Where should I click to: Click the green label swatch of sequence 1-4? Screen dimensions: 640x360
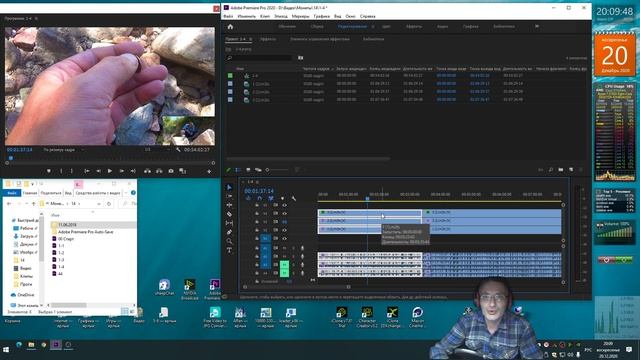click(230, 76)
